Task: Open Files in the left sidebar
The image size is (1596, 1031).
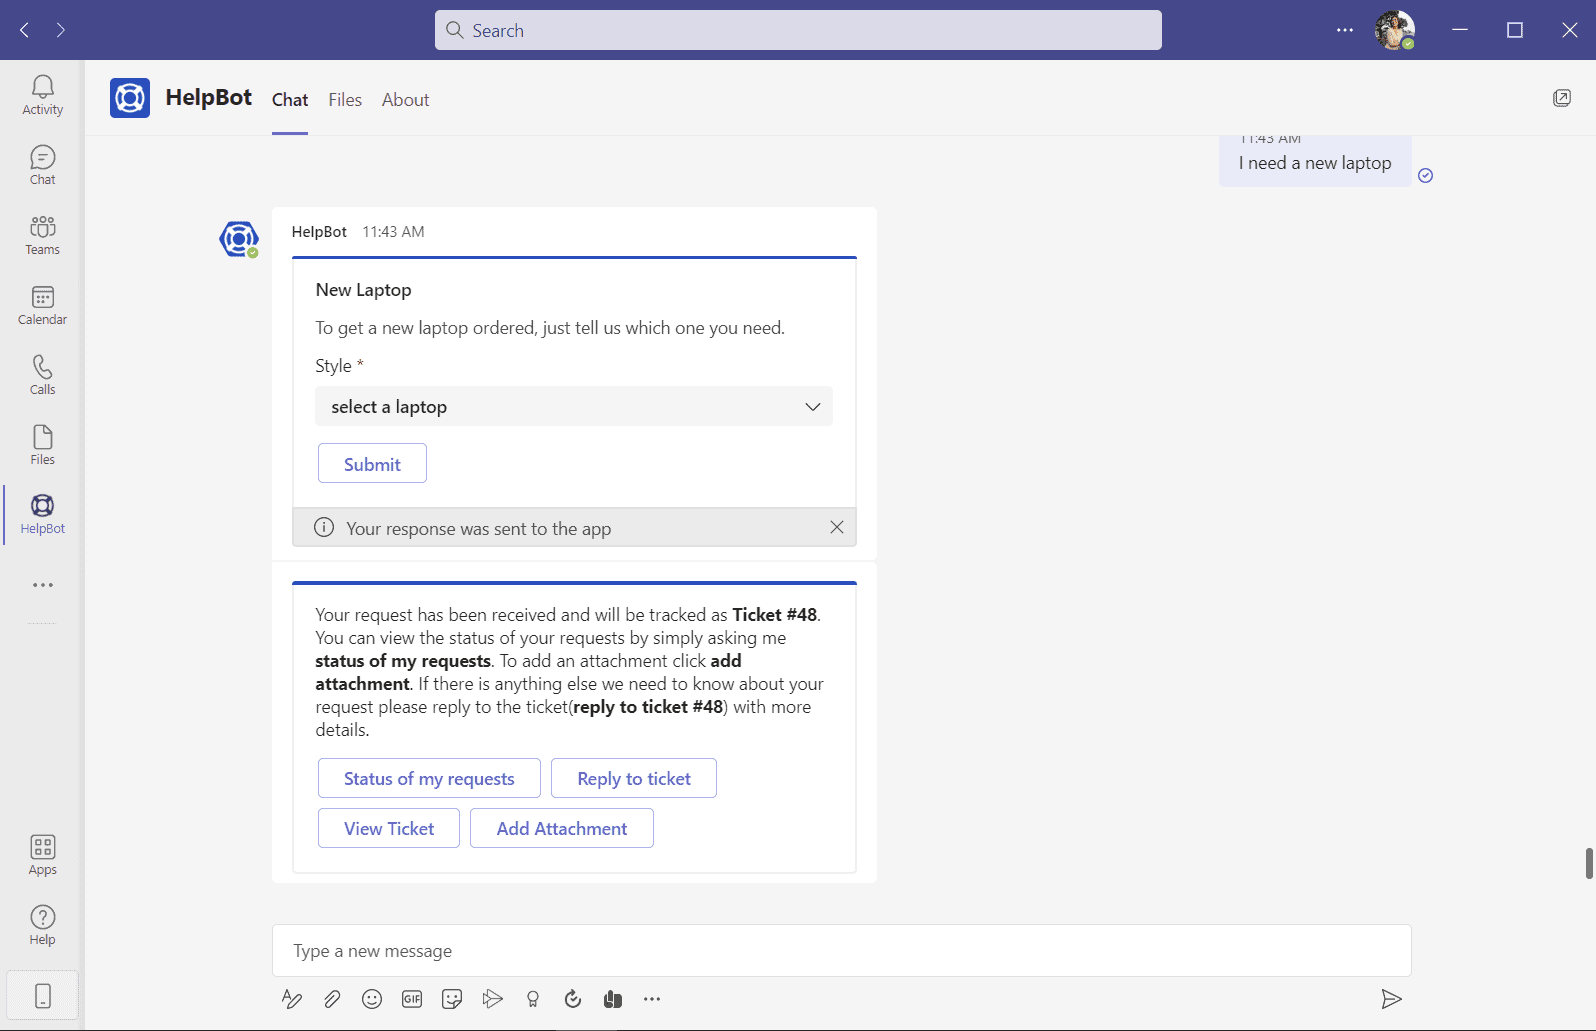Action: tap(42, 445)
